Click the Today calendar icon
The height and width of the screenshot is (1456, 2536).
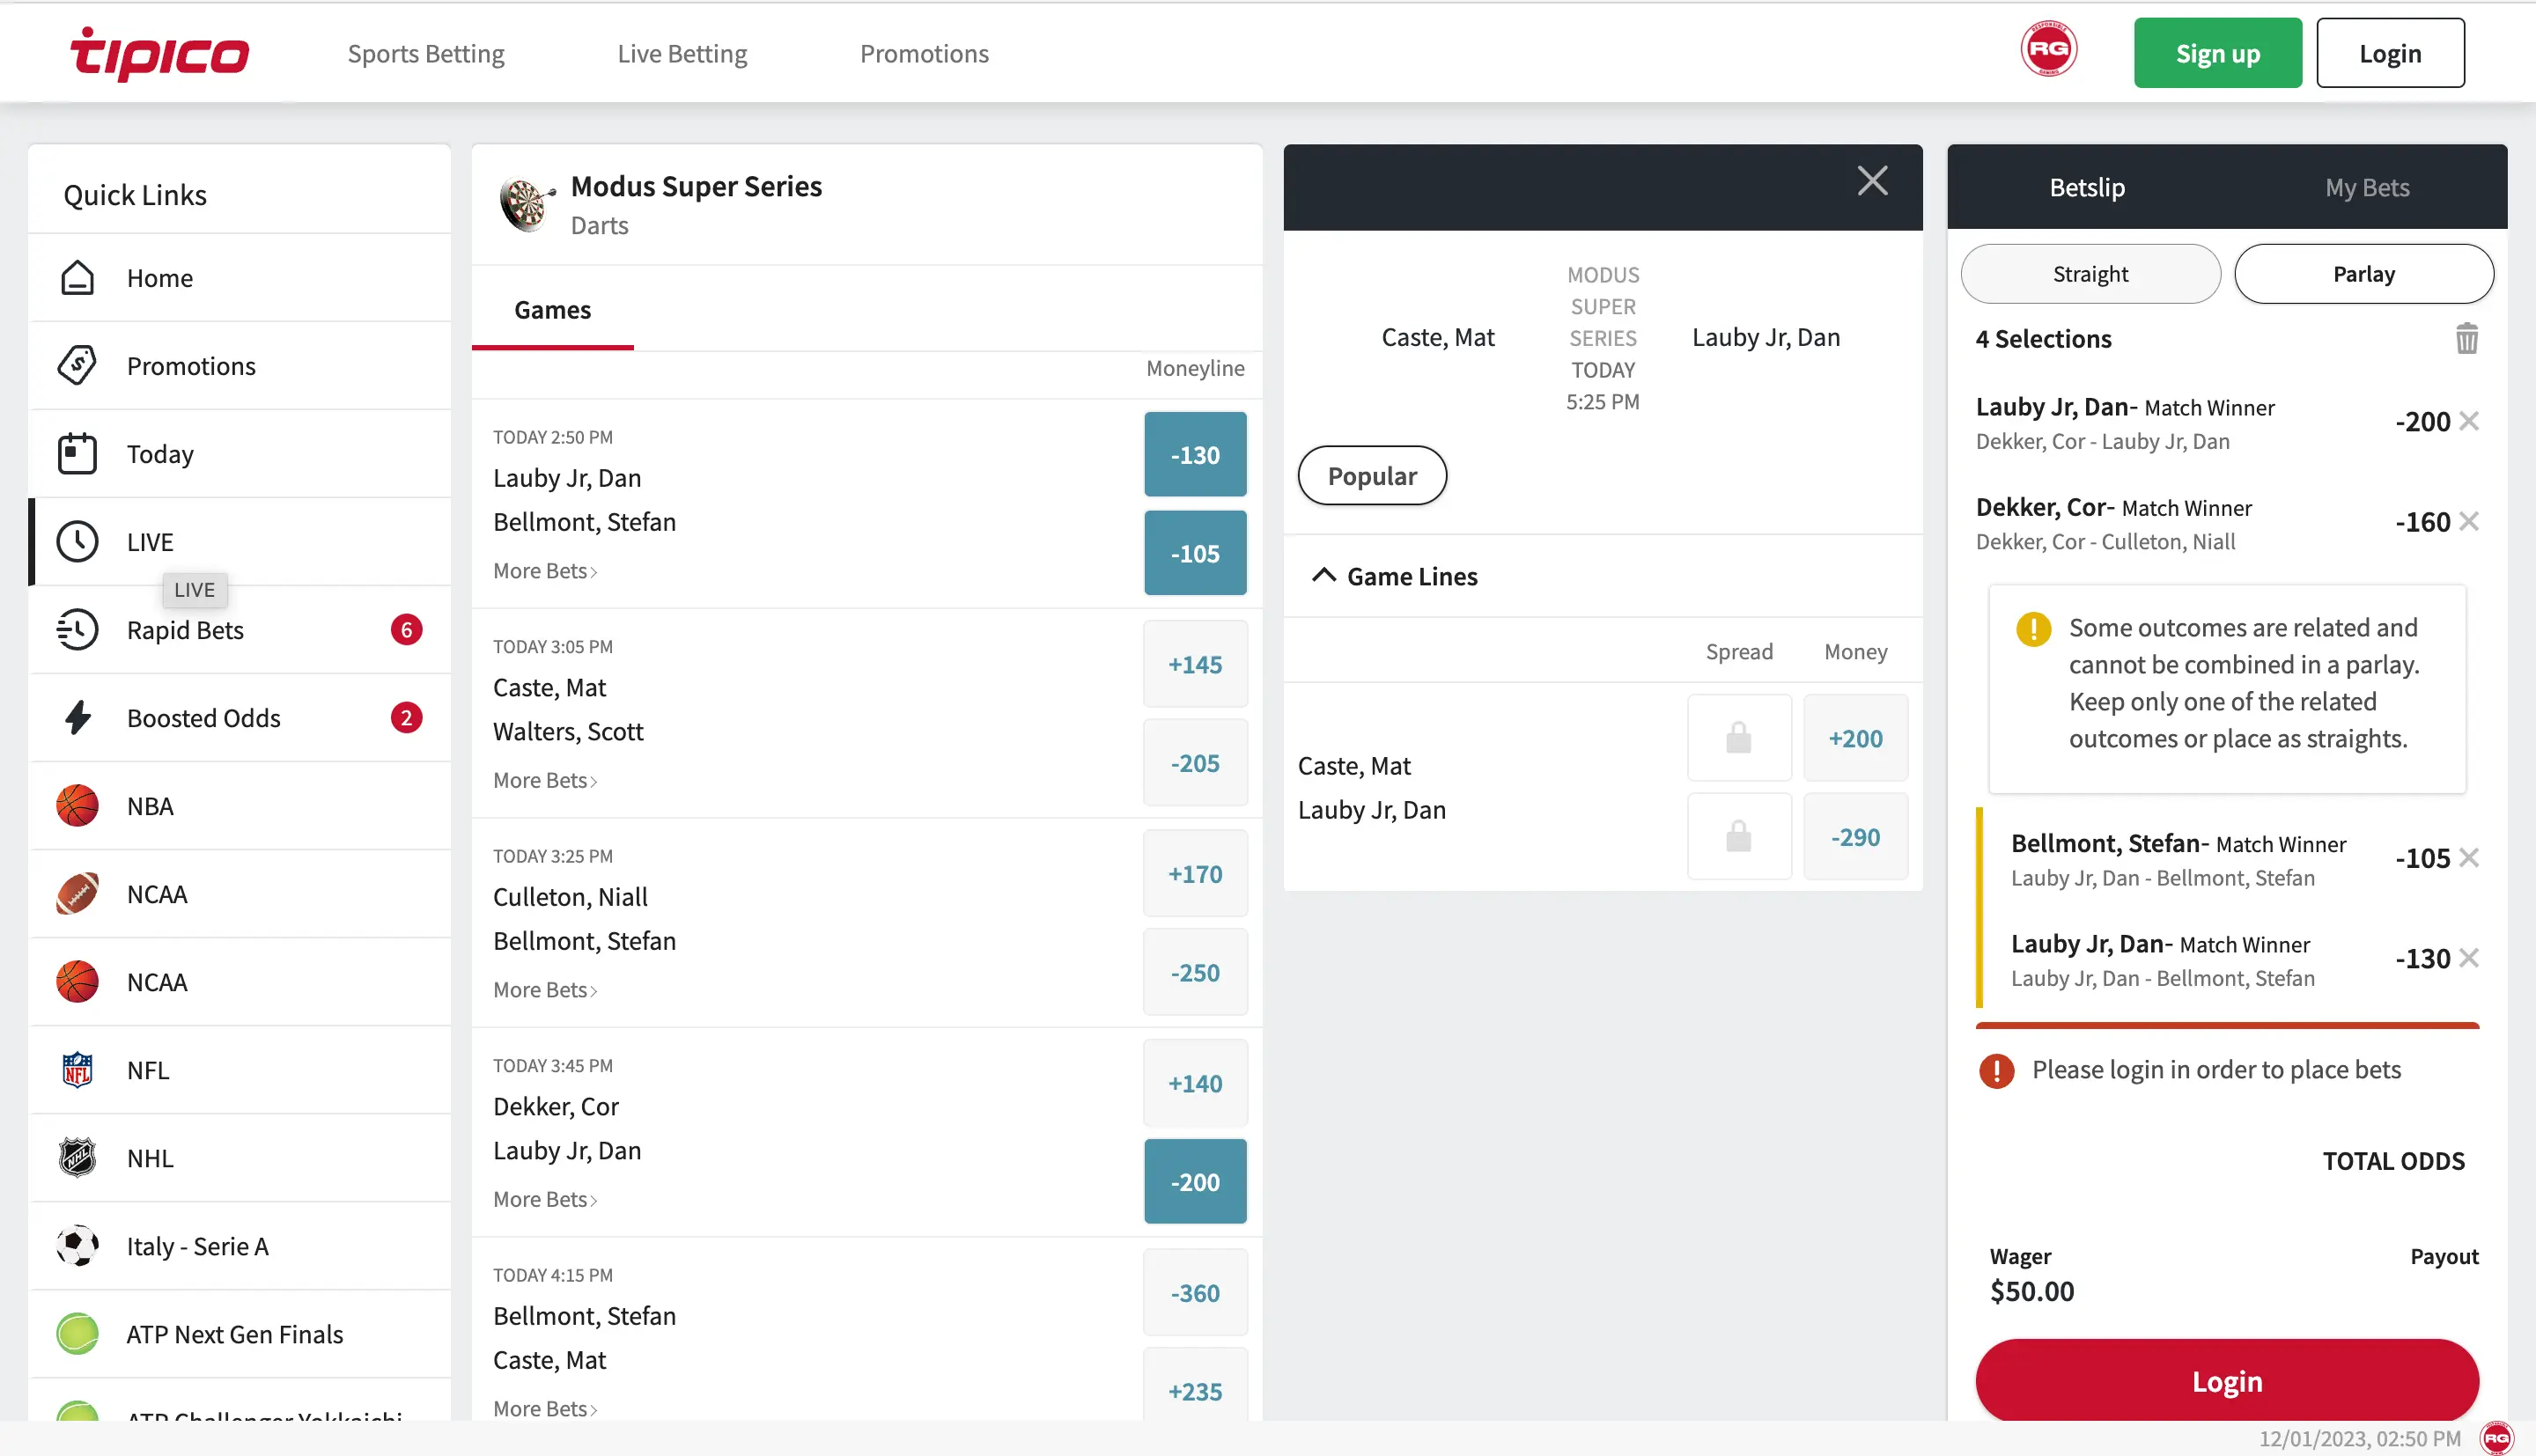click(77, 454)
